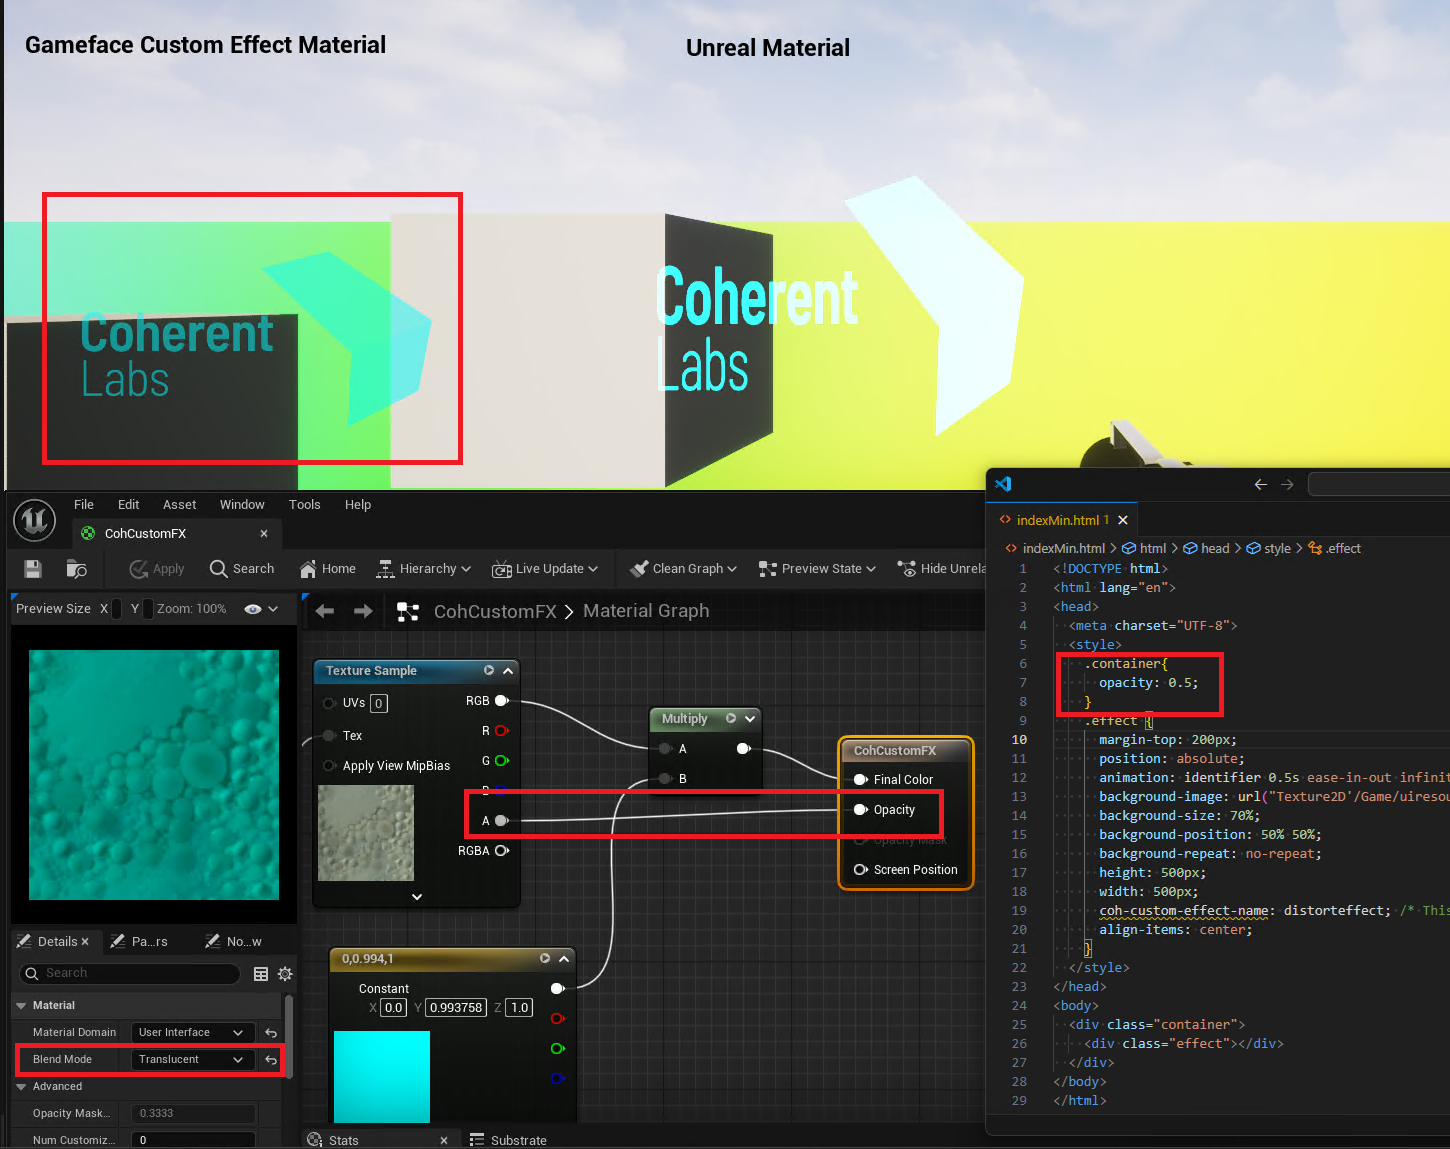Click the Search toolbar button
Screen dimensions: 1450x1149
coord(242,569)
